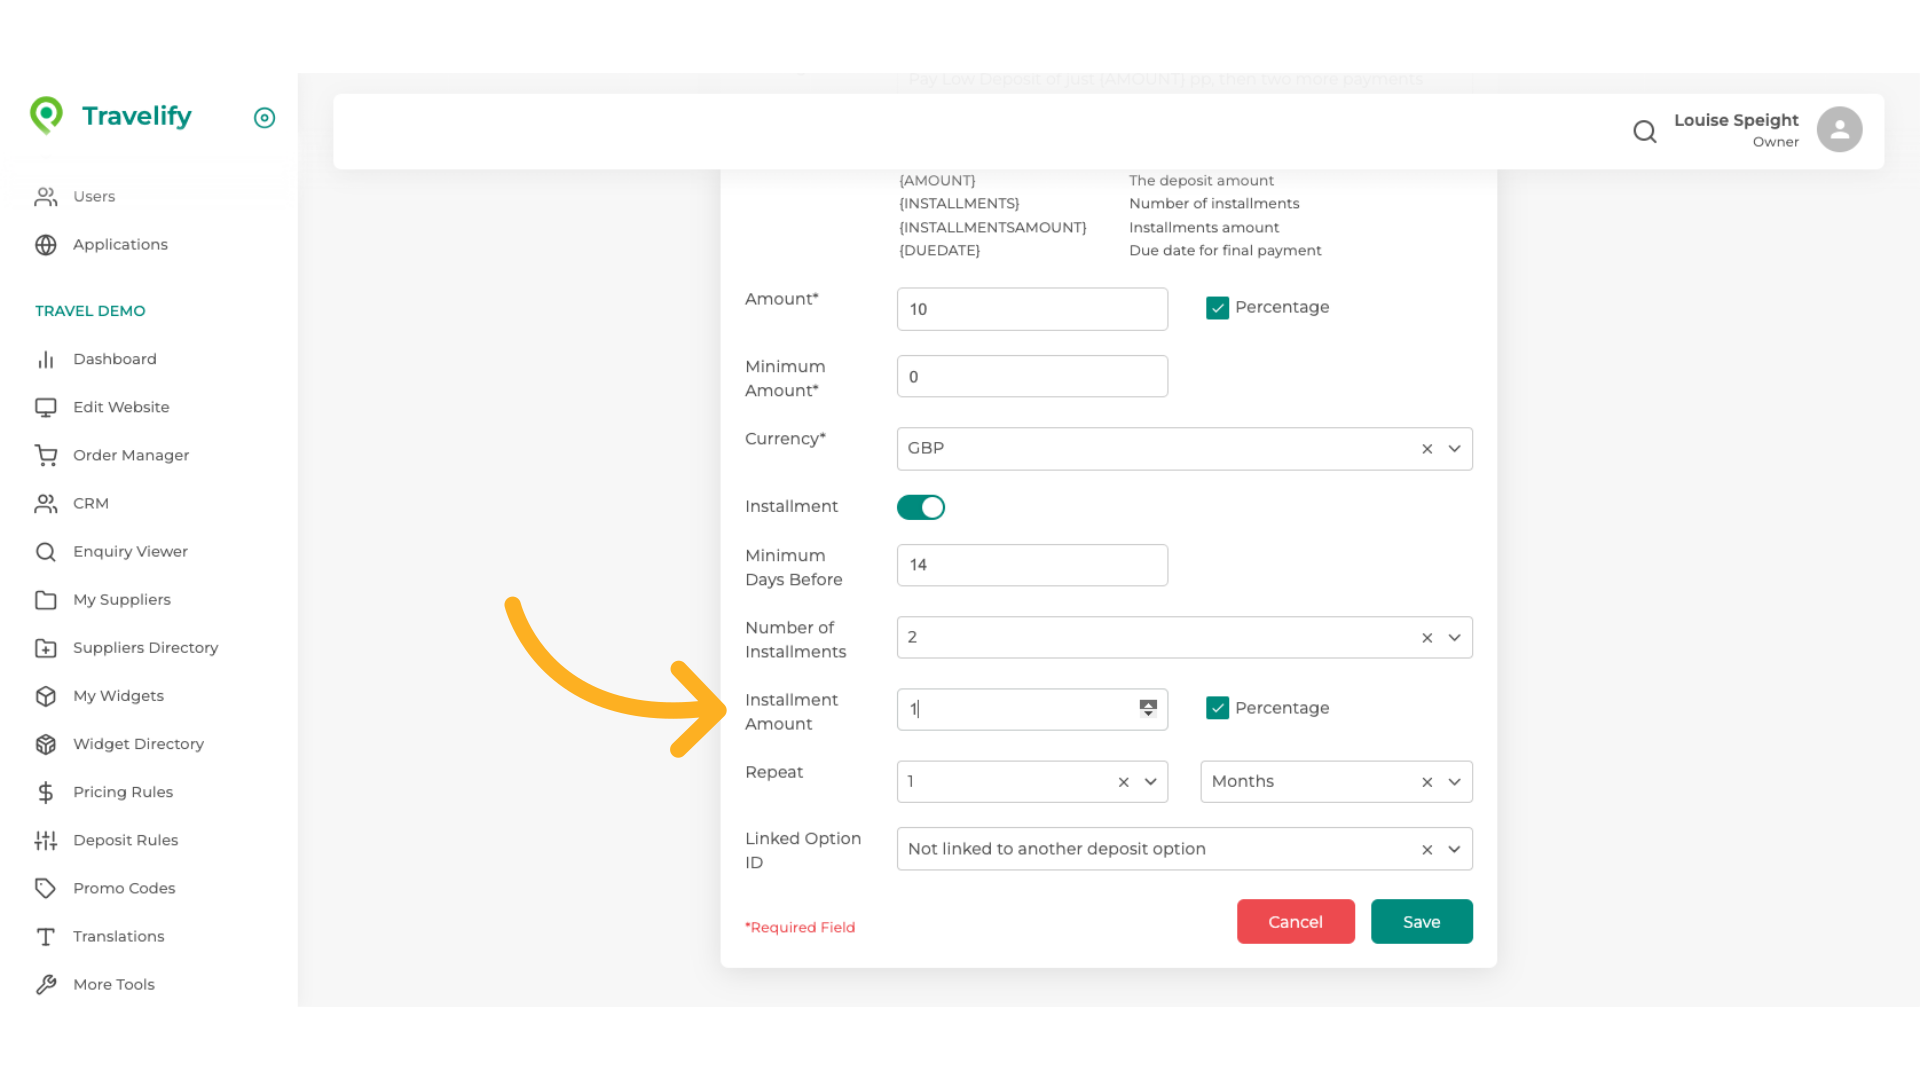Image resolution: width=1920 pixels, height=1080 pixels.
Task: Select the Users menu entry
Action: tap(94, 196)
